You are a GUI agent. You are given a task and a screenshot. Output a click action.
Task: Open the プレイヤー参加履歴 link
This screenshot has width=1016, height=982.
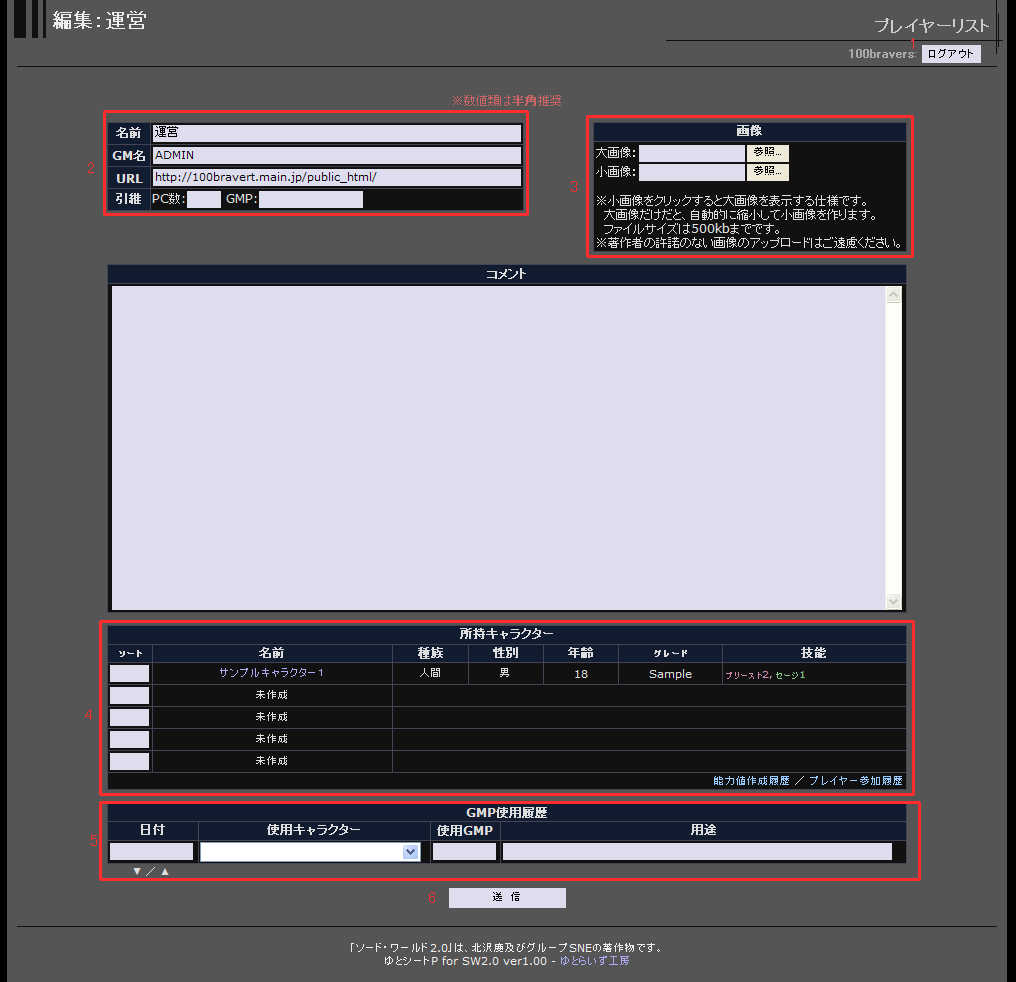855,780
